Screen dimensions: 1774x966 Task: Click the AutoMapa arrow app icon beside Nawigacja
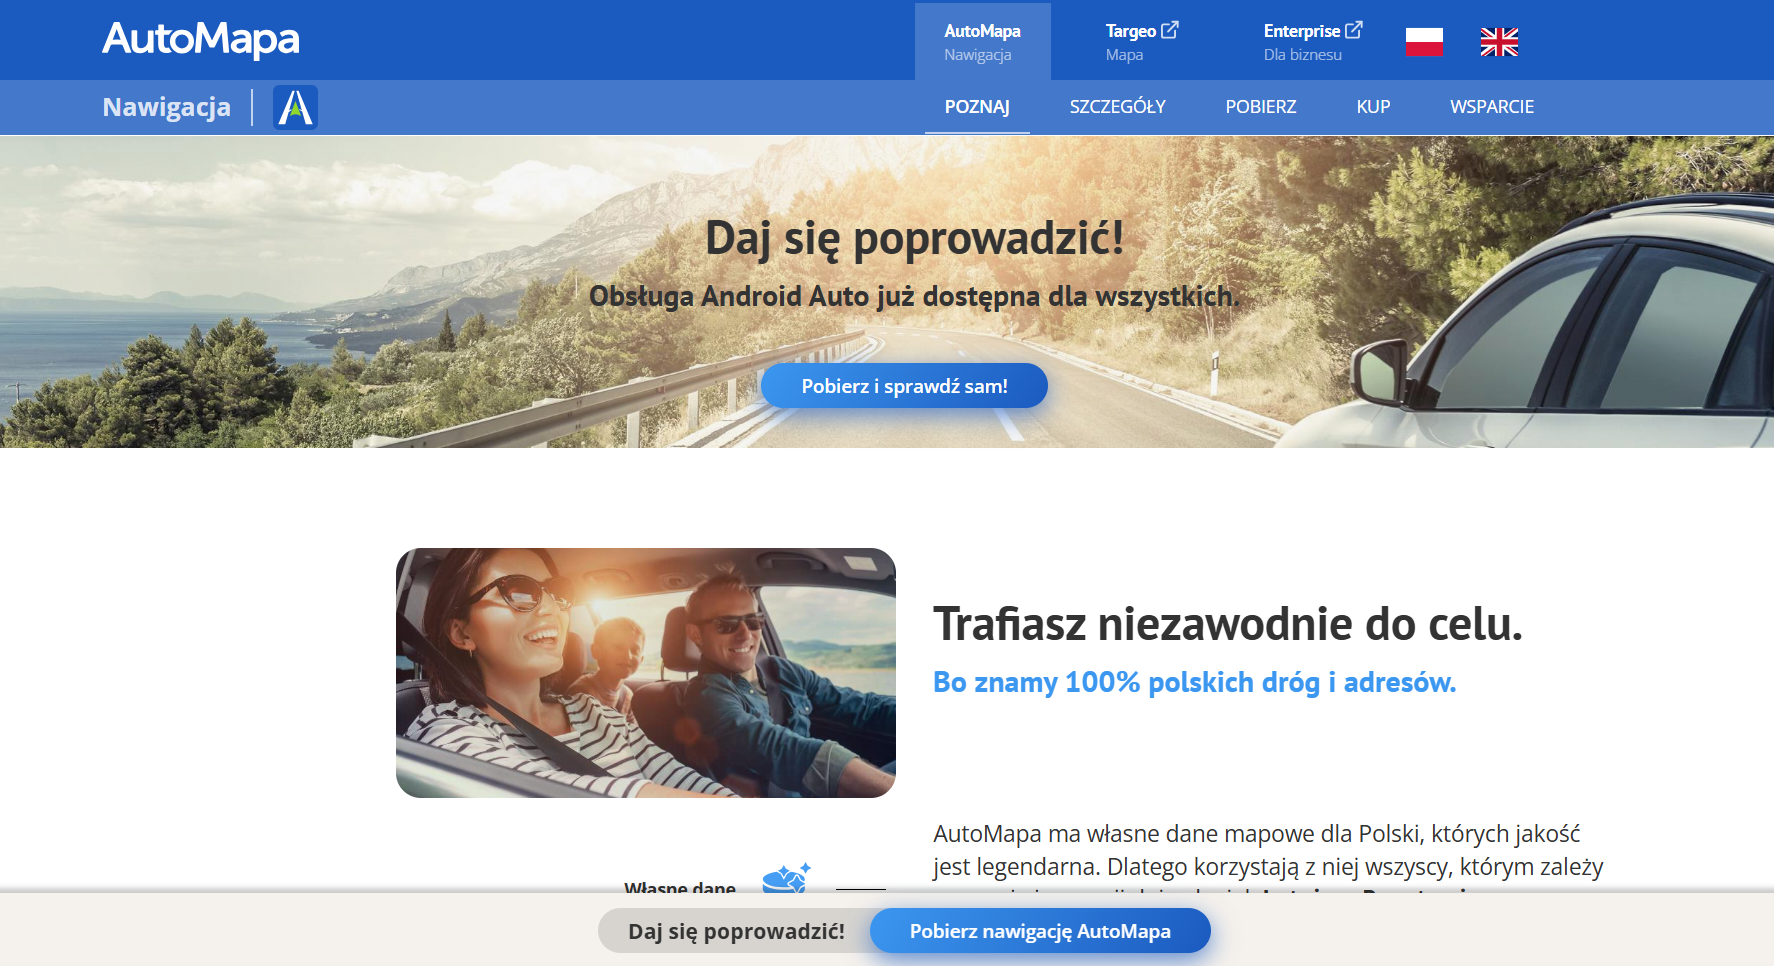(295, 107)
